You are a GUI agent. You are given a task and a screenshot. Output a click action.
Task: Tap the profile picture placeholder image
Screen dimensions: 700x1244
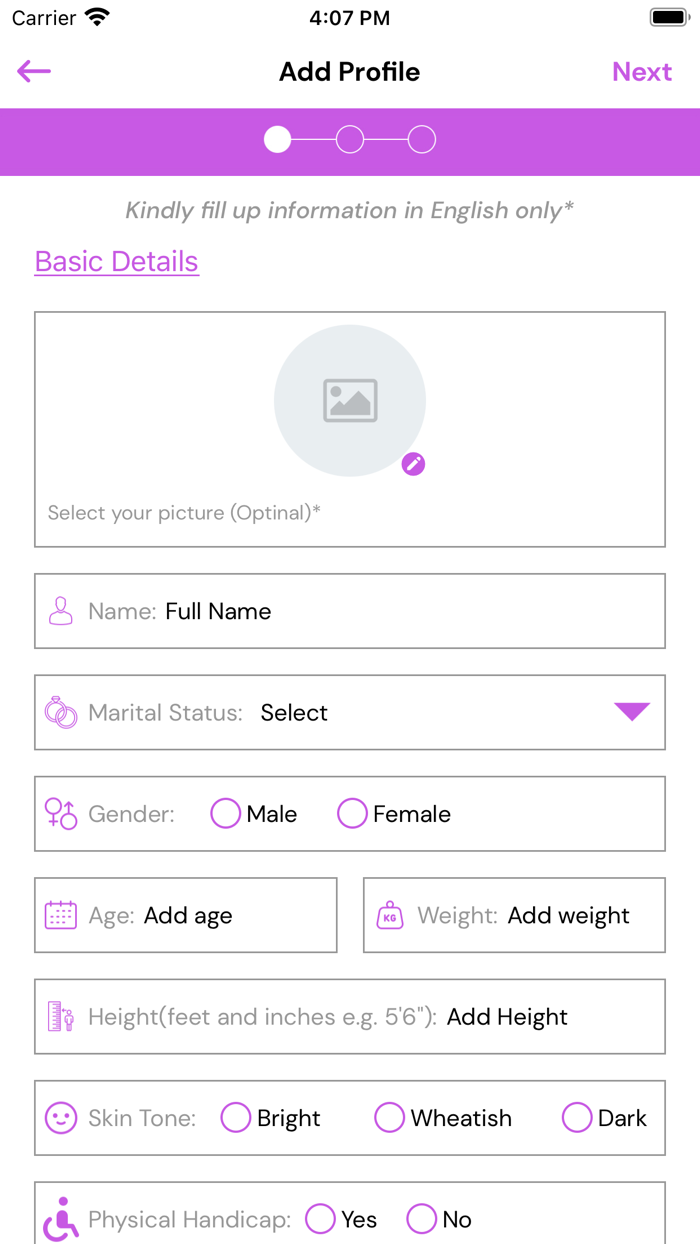(350, 400)
